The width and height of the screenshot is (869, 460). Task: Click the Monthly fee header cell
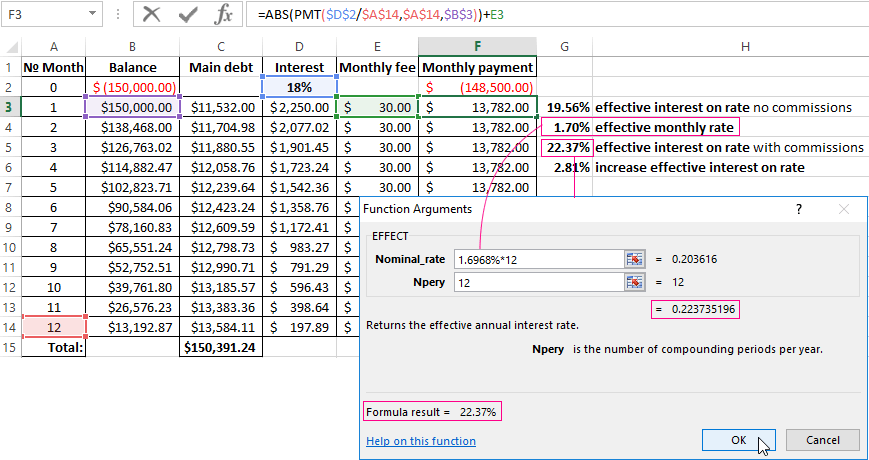click(377, 67)
